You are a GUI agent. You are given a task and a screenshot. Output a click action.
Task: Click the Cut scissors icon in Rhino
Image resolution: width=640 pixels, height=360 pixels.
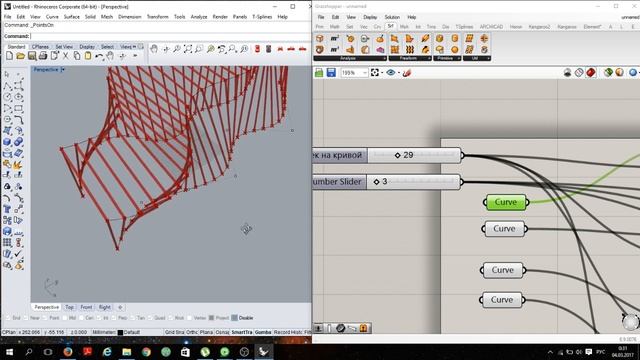65,56
